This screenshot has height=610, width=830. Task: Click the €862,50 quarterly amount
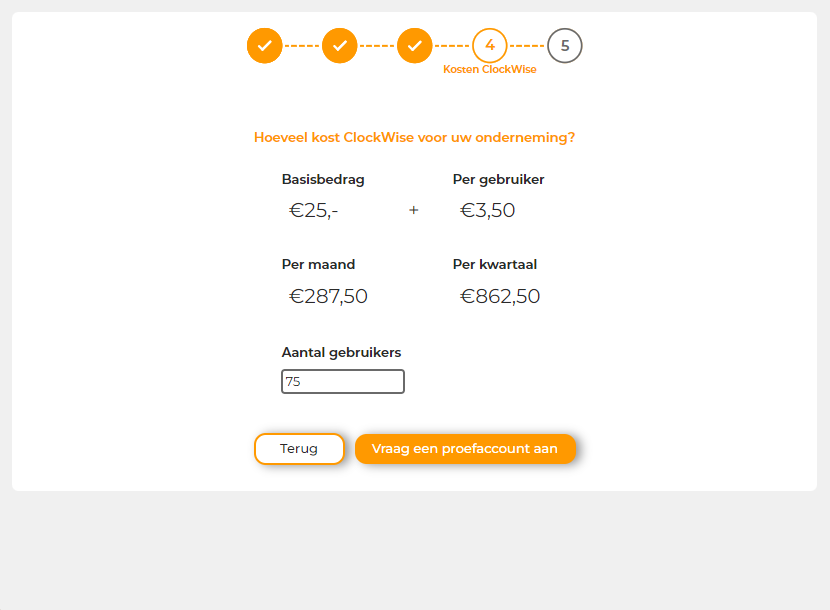(500, 296)
